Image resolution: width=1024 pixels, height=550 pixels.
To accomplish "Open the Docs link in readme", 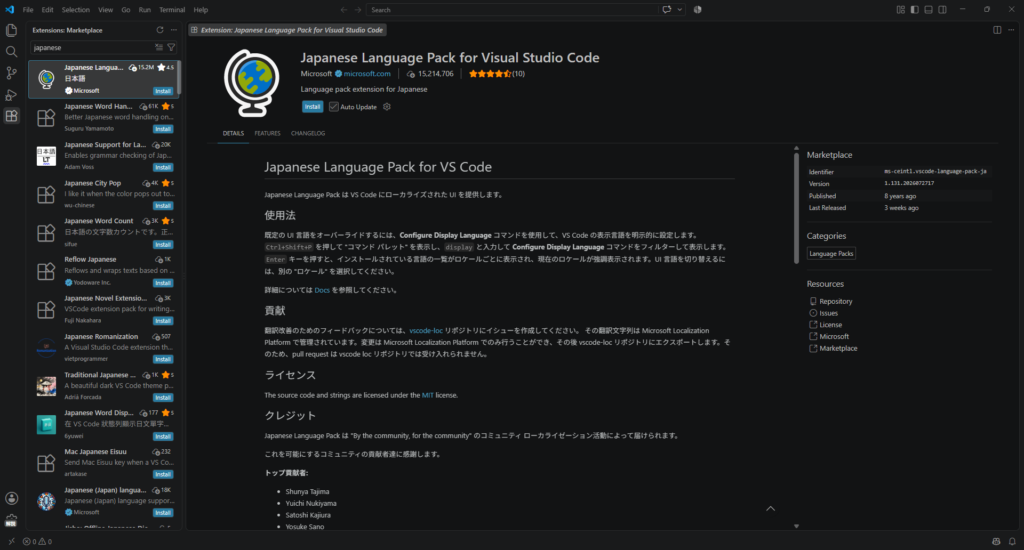I will (322, 290).
